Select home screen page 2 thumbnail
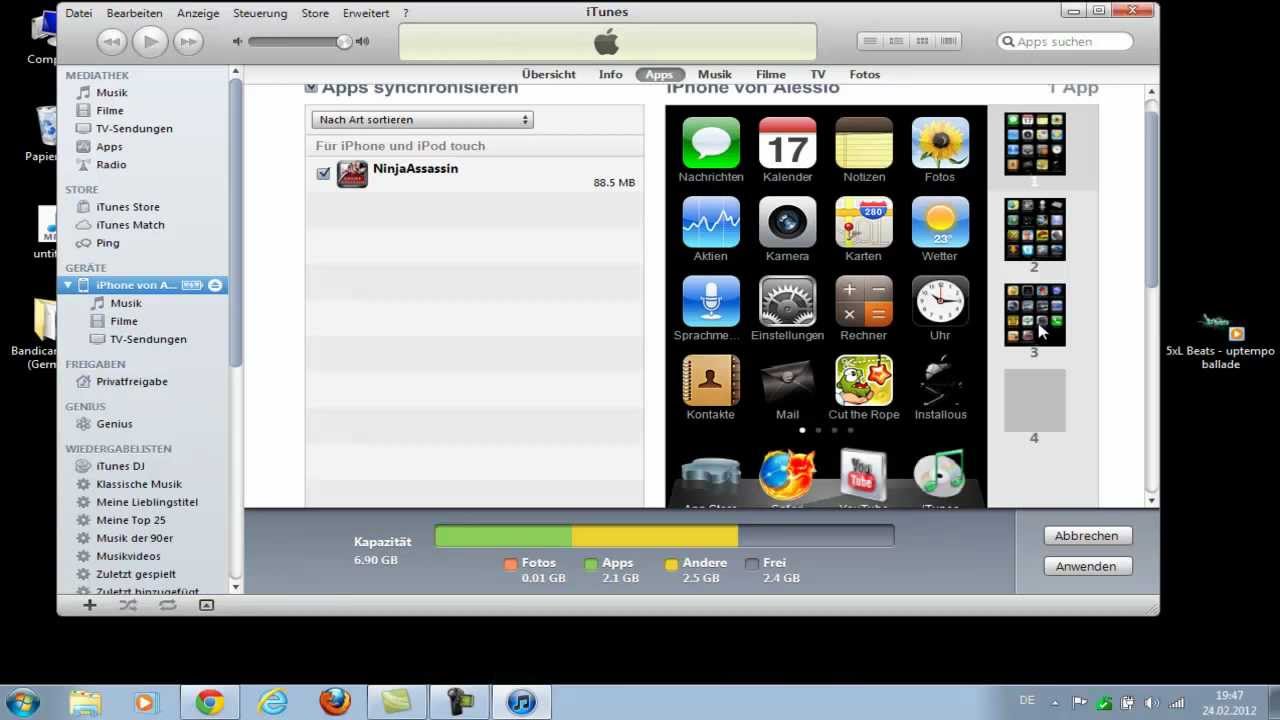Image resolution: width=1280 pixels, height=720 pixels. tap(1035, 229)
